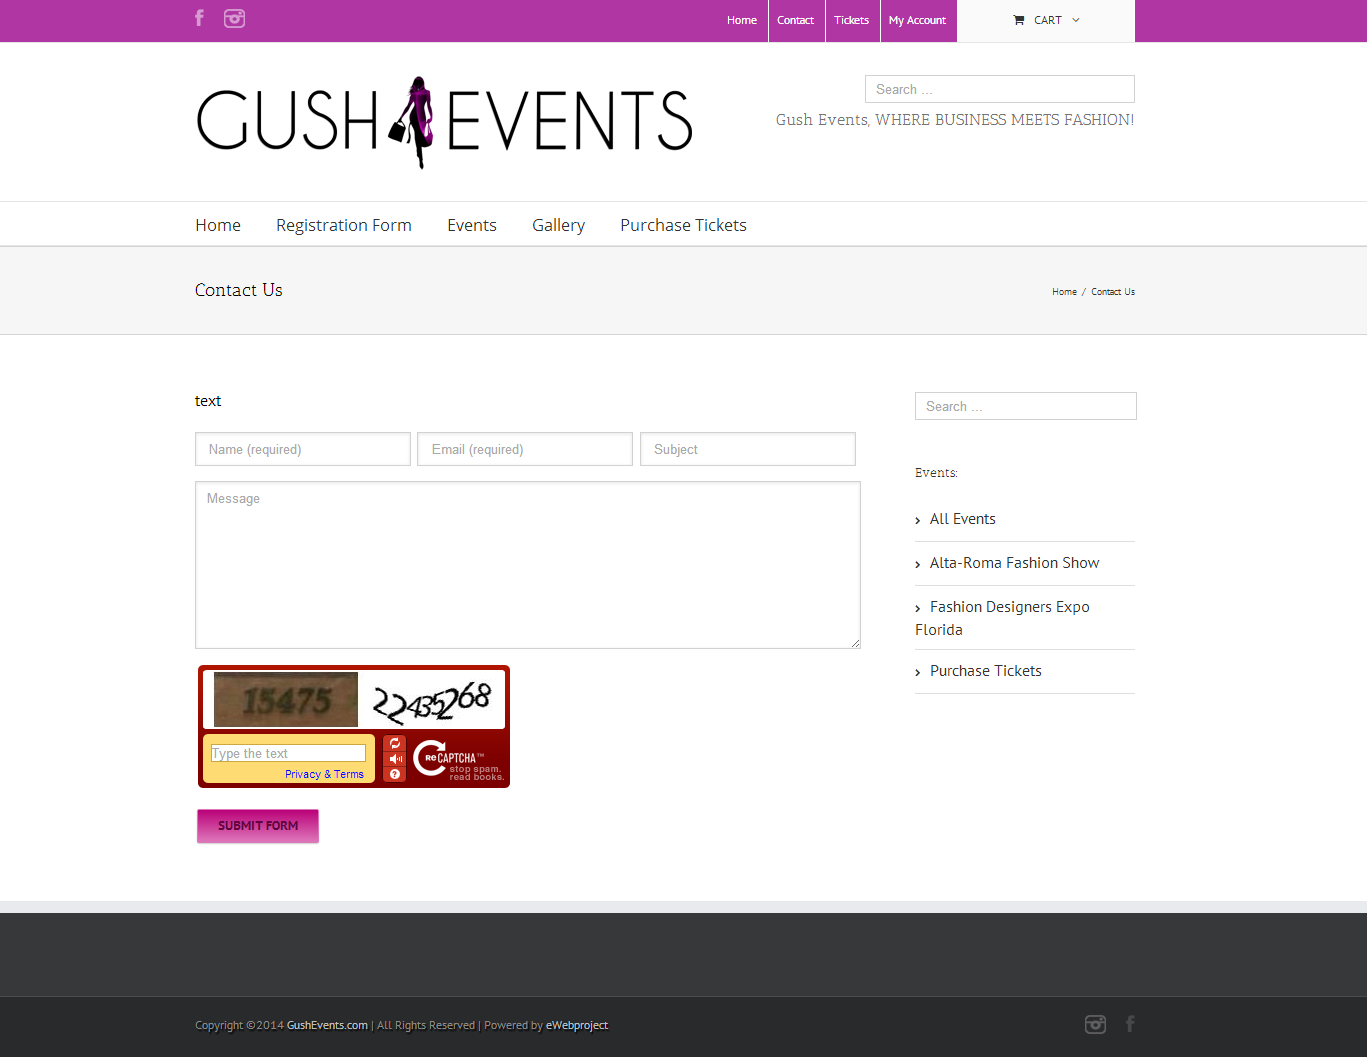Click the shopping cart icon
Screen dimensions: 1367x1057
point(1018,20)
